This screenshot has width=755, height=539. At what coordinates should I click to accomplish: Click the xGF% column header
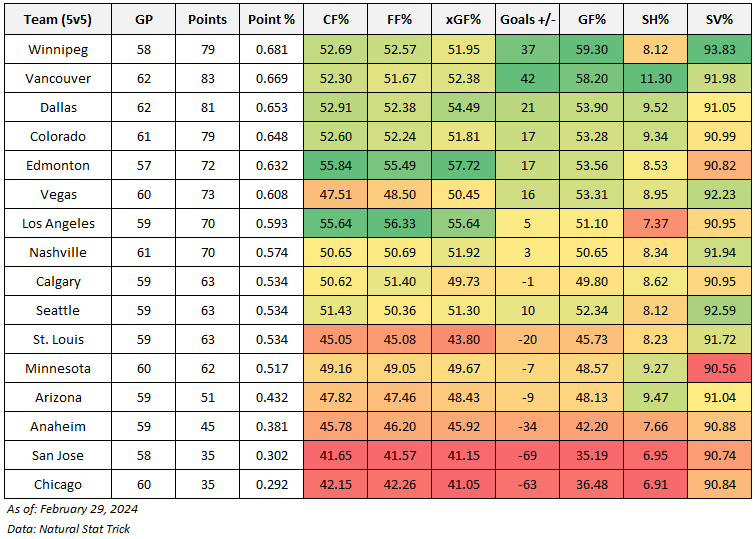[490, 19]
